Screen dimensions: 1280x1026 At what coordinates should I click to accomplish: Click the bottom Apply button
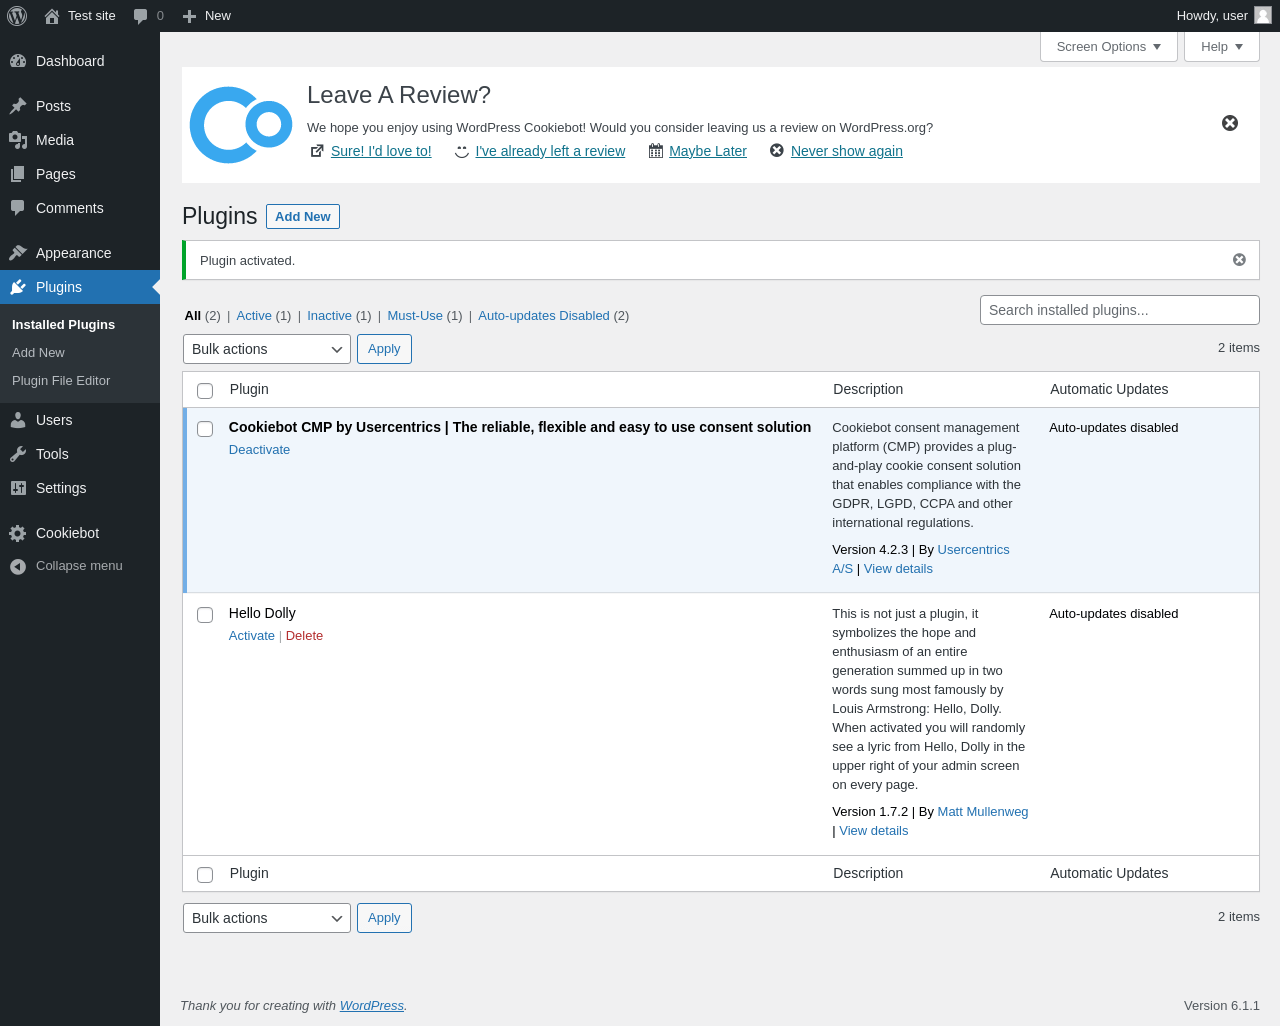coord(384,918)
